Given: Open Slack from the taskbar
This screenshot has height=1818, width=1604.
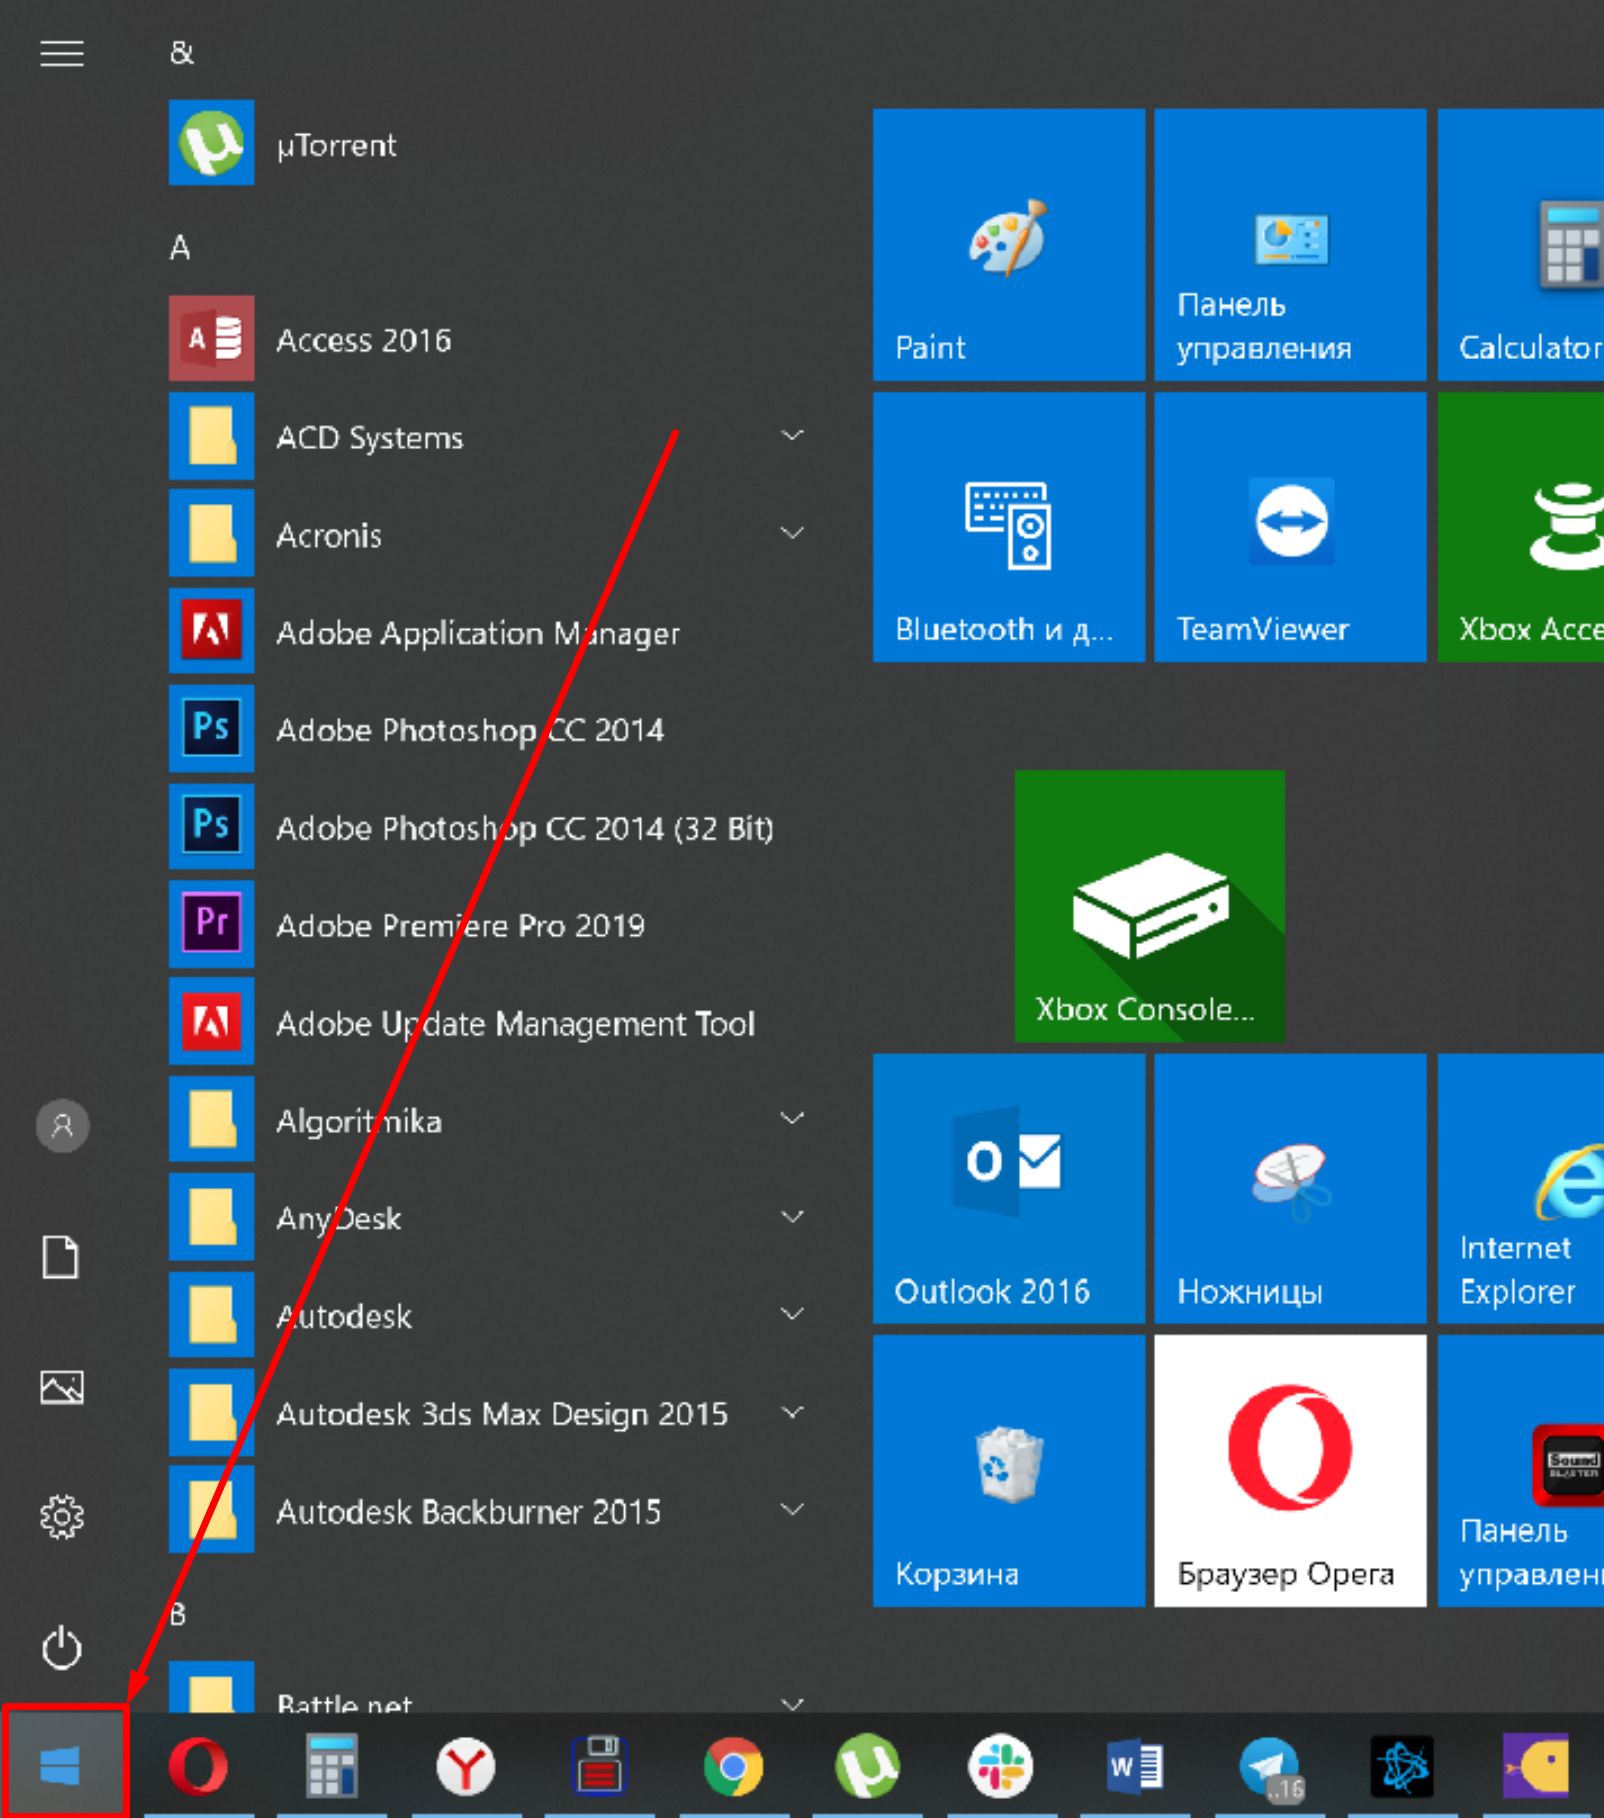Looking at the screenshot, I should coord(1001,1766).
